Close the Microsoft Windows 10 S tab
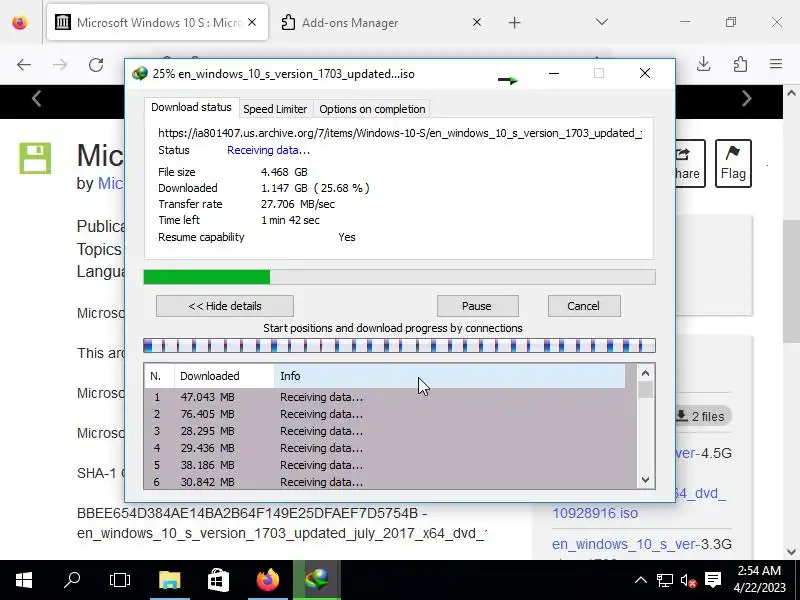This screenshot has width=800, height=600. (252, 22)
